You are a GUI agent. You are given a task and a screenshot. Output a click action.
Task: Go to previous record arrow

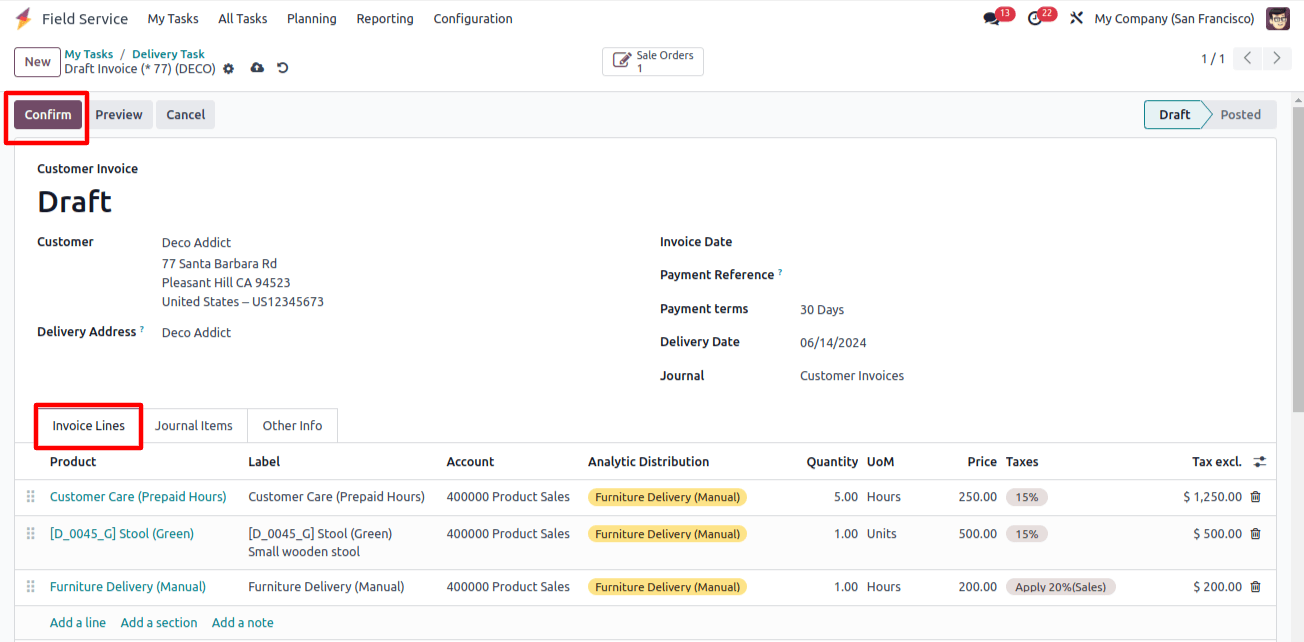[1247, 59]
